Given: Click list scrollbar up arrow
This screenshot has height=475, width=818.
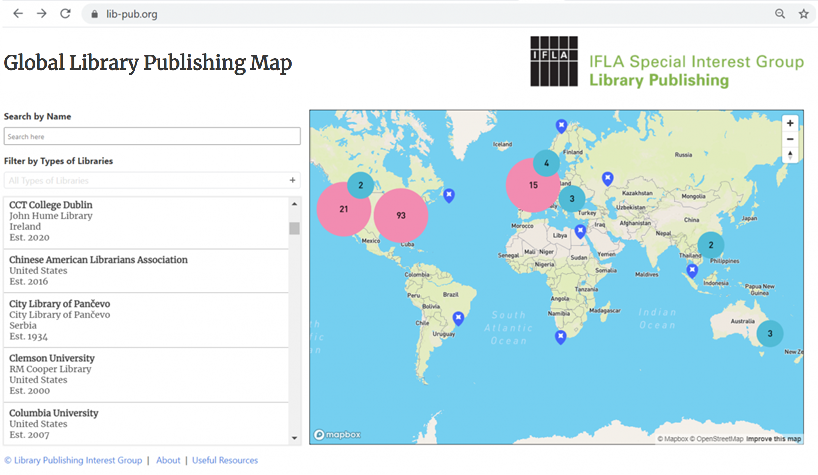Looking at the screenshot, I should click(x=295, y=204).
